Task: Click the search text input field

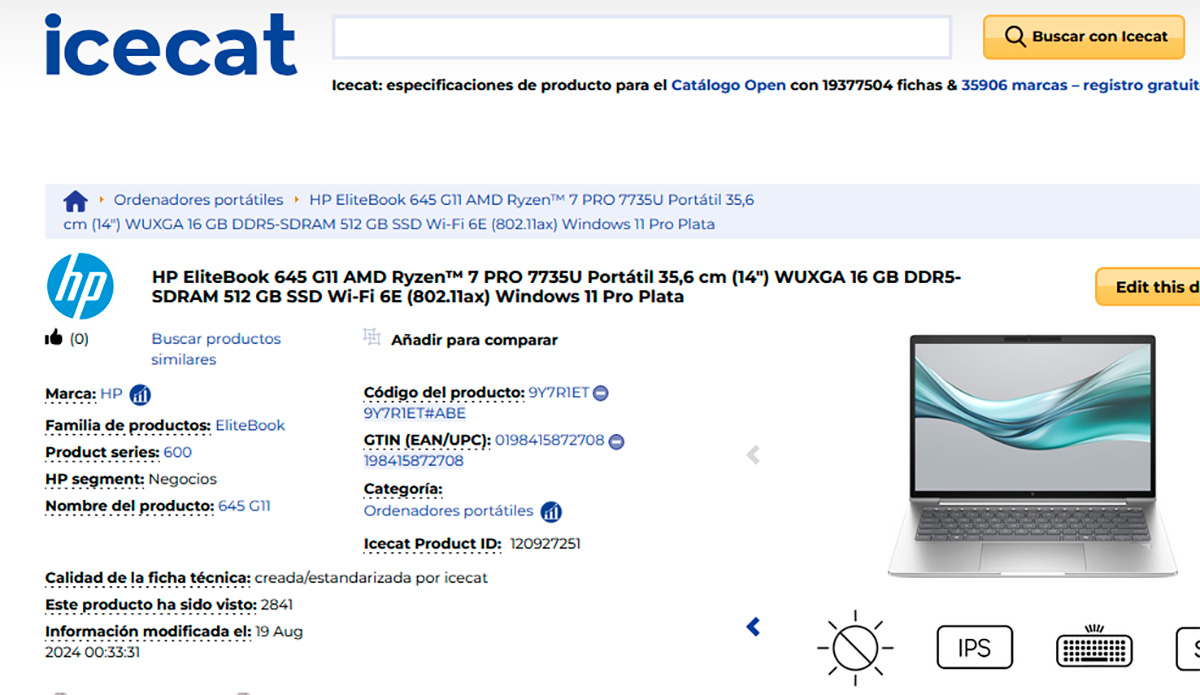Action: [x=641, y=37]
